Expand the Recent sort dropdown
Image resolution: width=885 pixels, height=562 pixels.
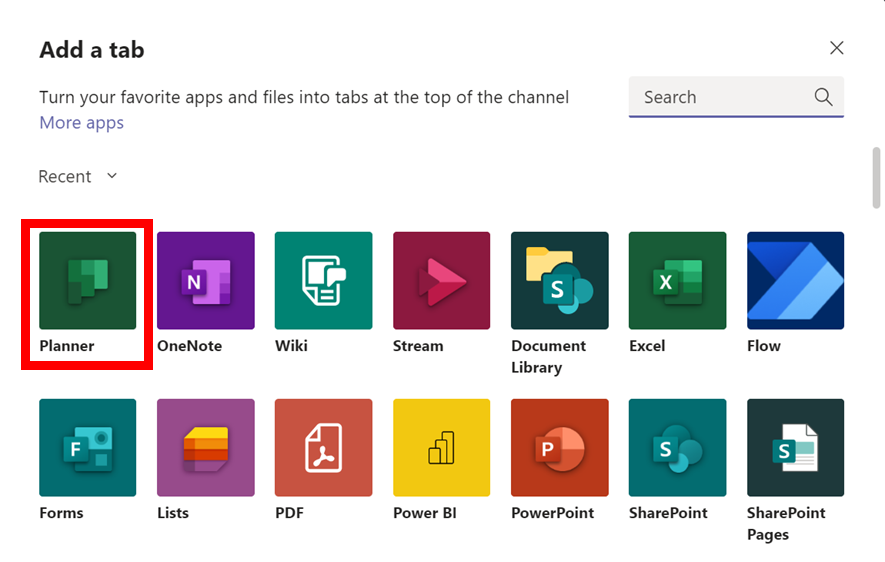[78, 177]
